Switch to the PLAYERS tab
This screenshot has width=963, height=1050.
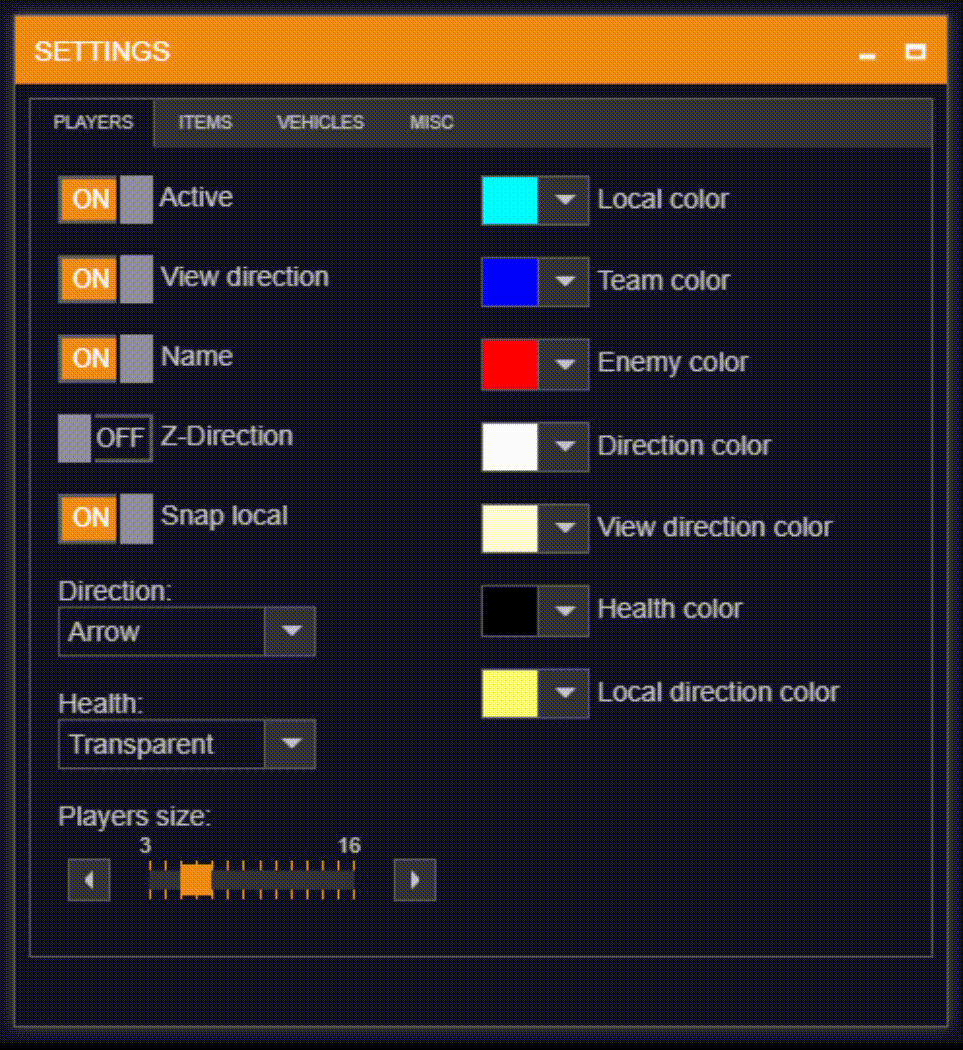pyautogui.click(x=93, y=123)
